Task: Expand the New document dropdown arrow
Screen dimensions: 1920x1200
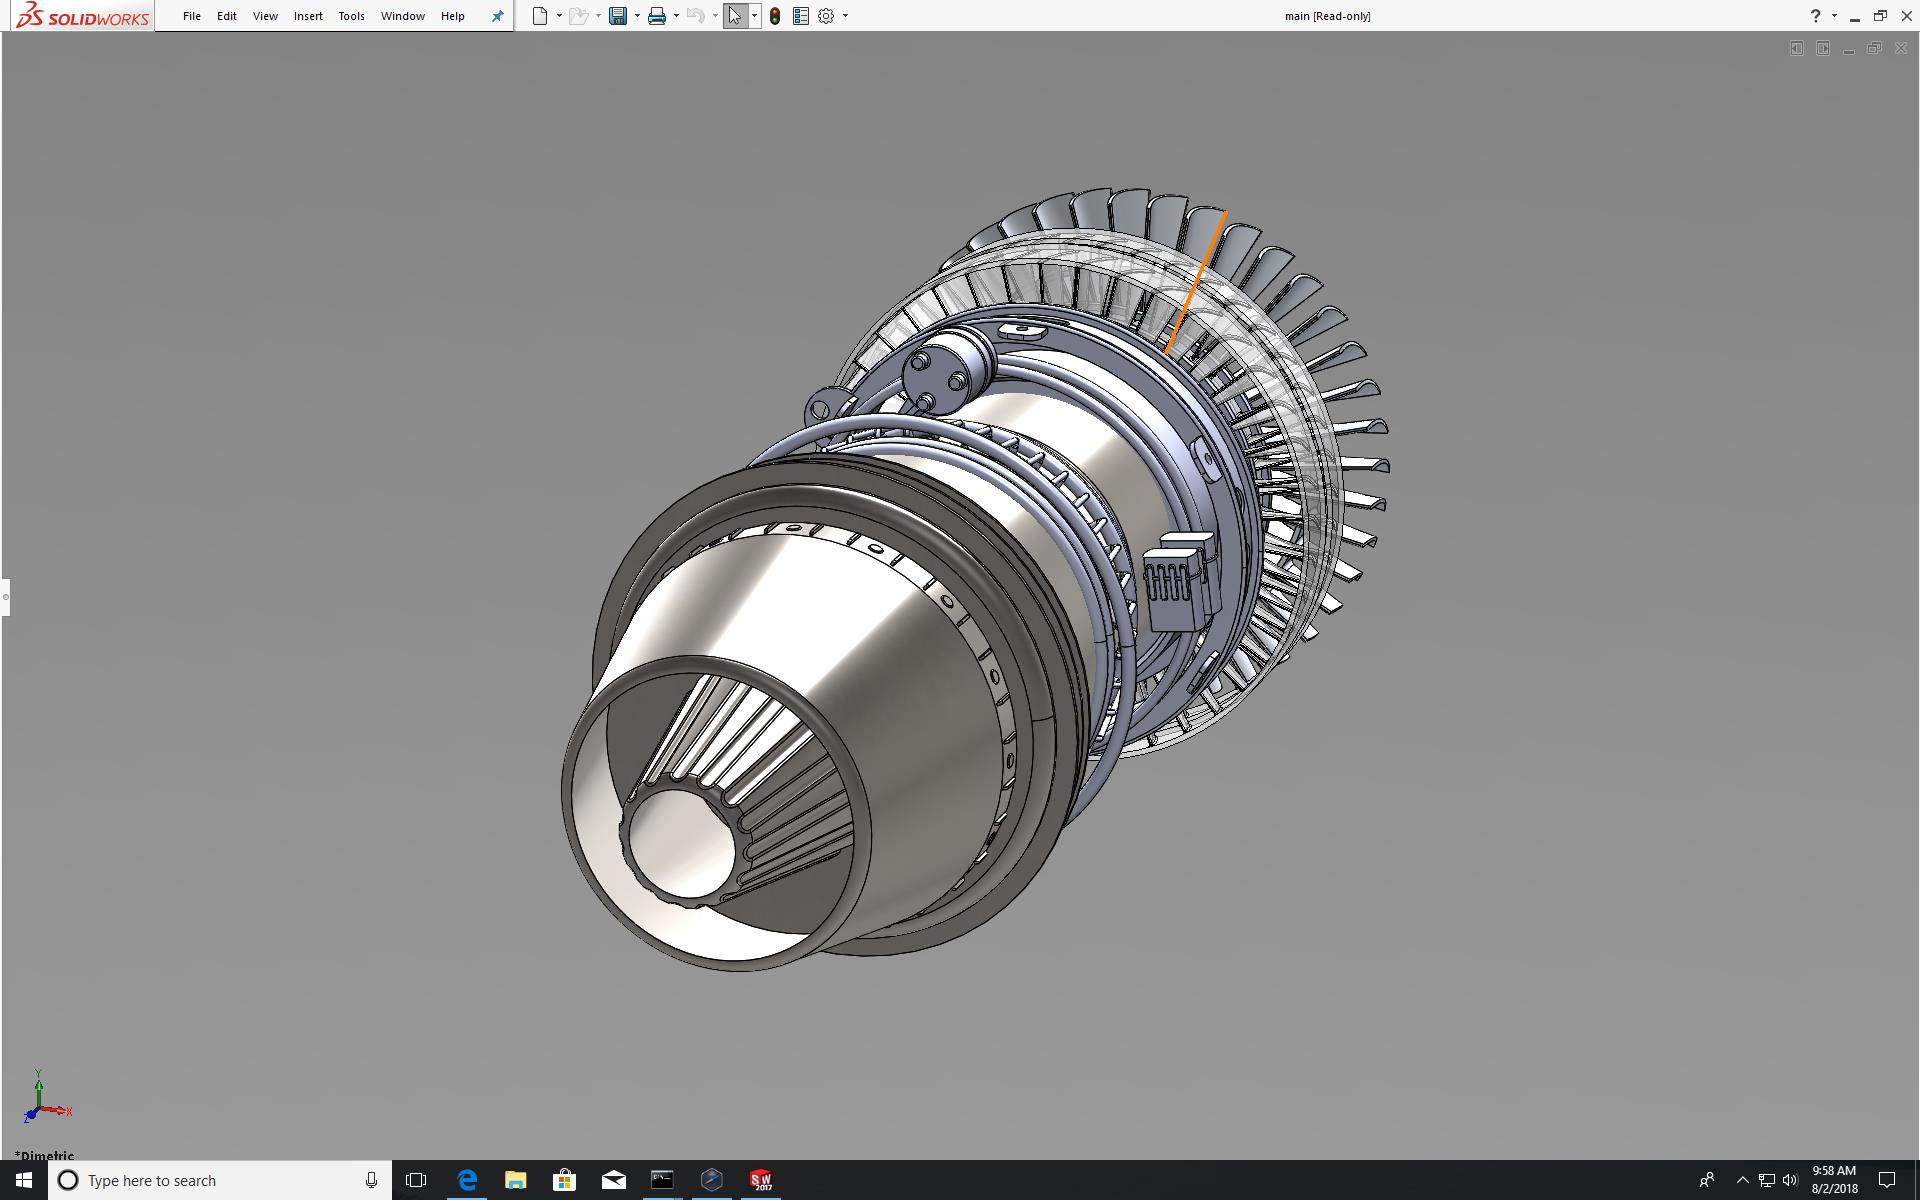Action: [x=559, y=16]
